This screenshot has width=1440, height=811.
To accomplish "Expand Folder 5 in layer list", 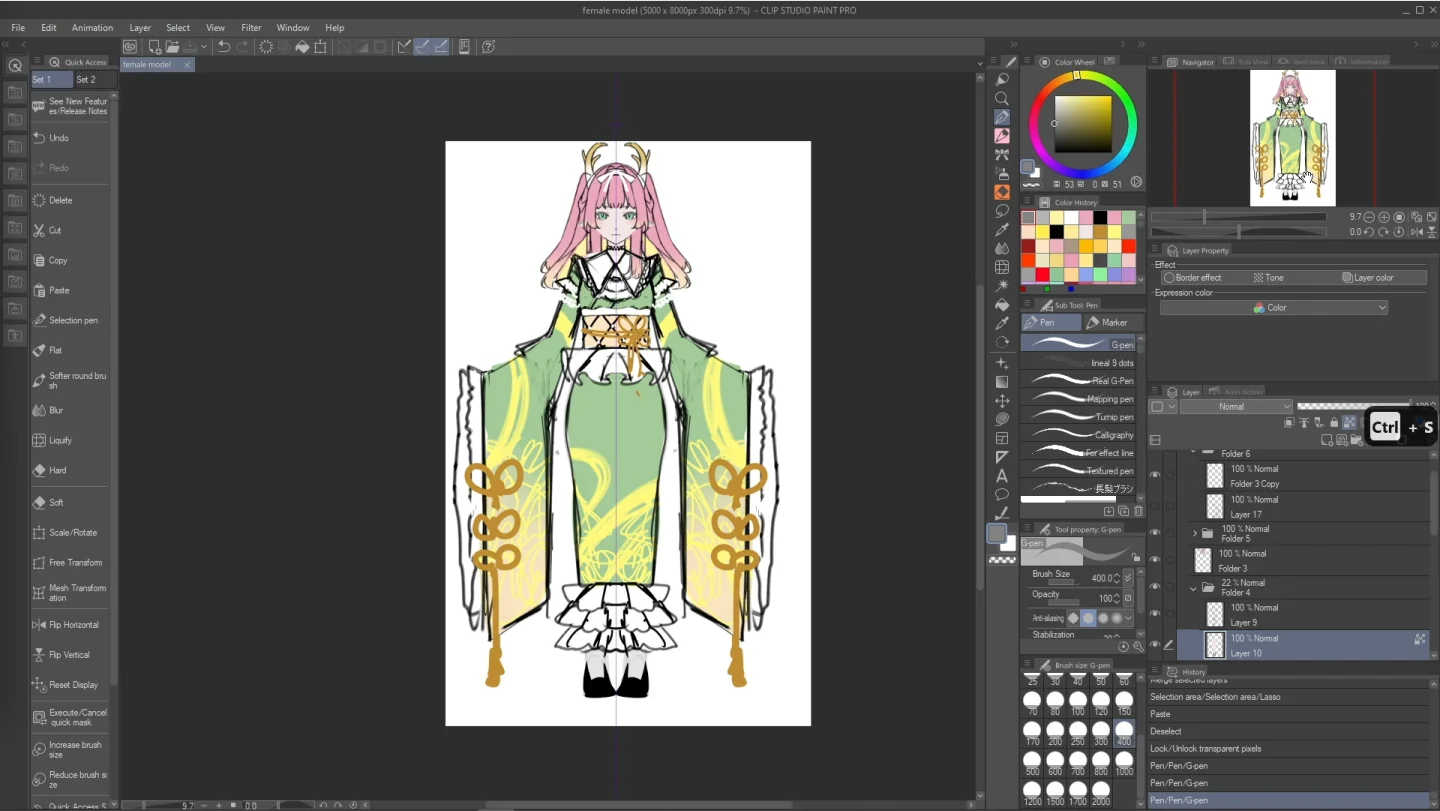I will pyautogui.click(x=1194, y=533).
